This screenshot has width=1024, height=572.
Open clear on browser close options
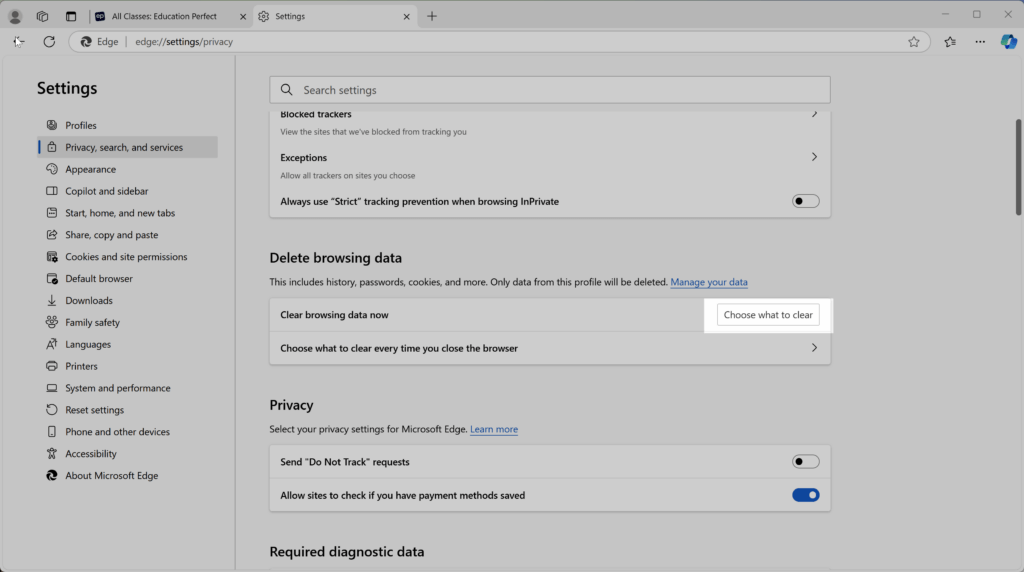coord(550,348)
